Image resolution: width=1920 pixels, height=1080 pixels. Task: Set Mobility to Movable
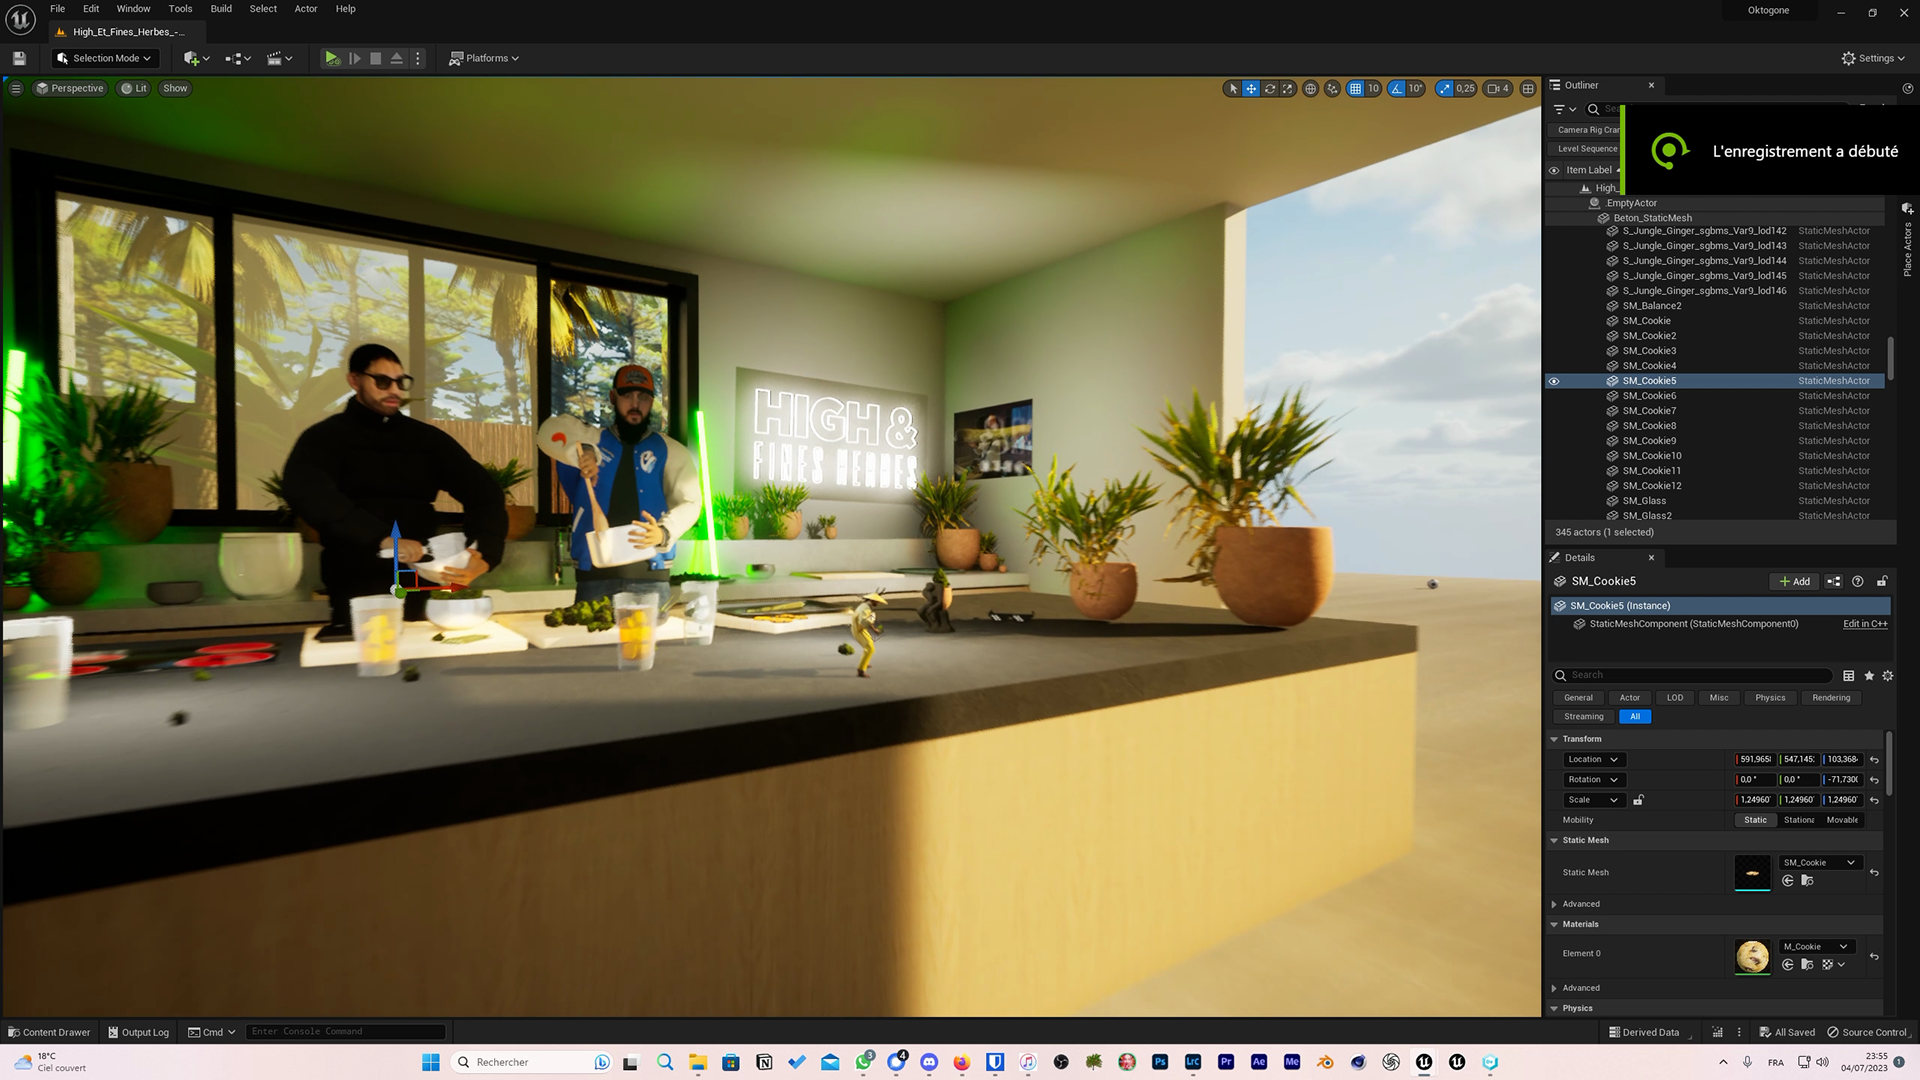[1842, 820]
